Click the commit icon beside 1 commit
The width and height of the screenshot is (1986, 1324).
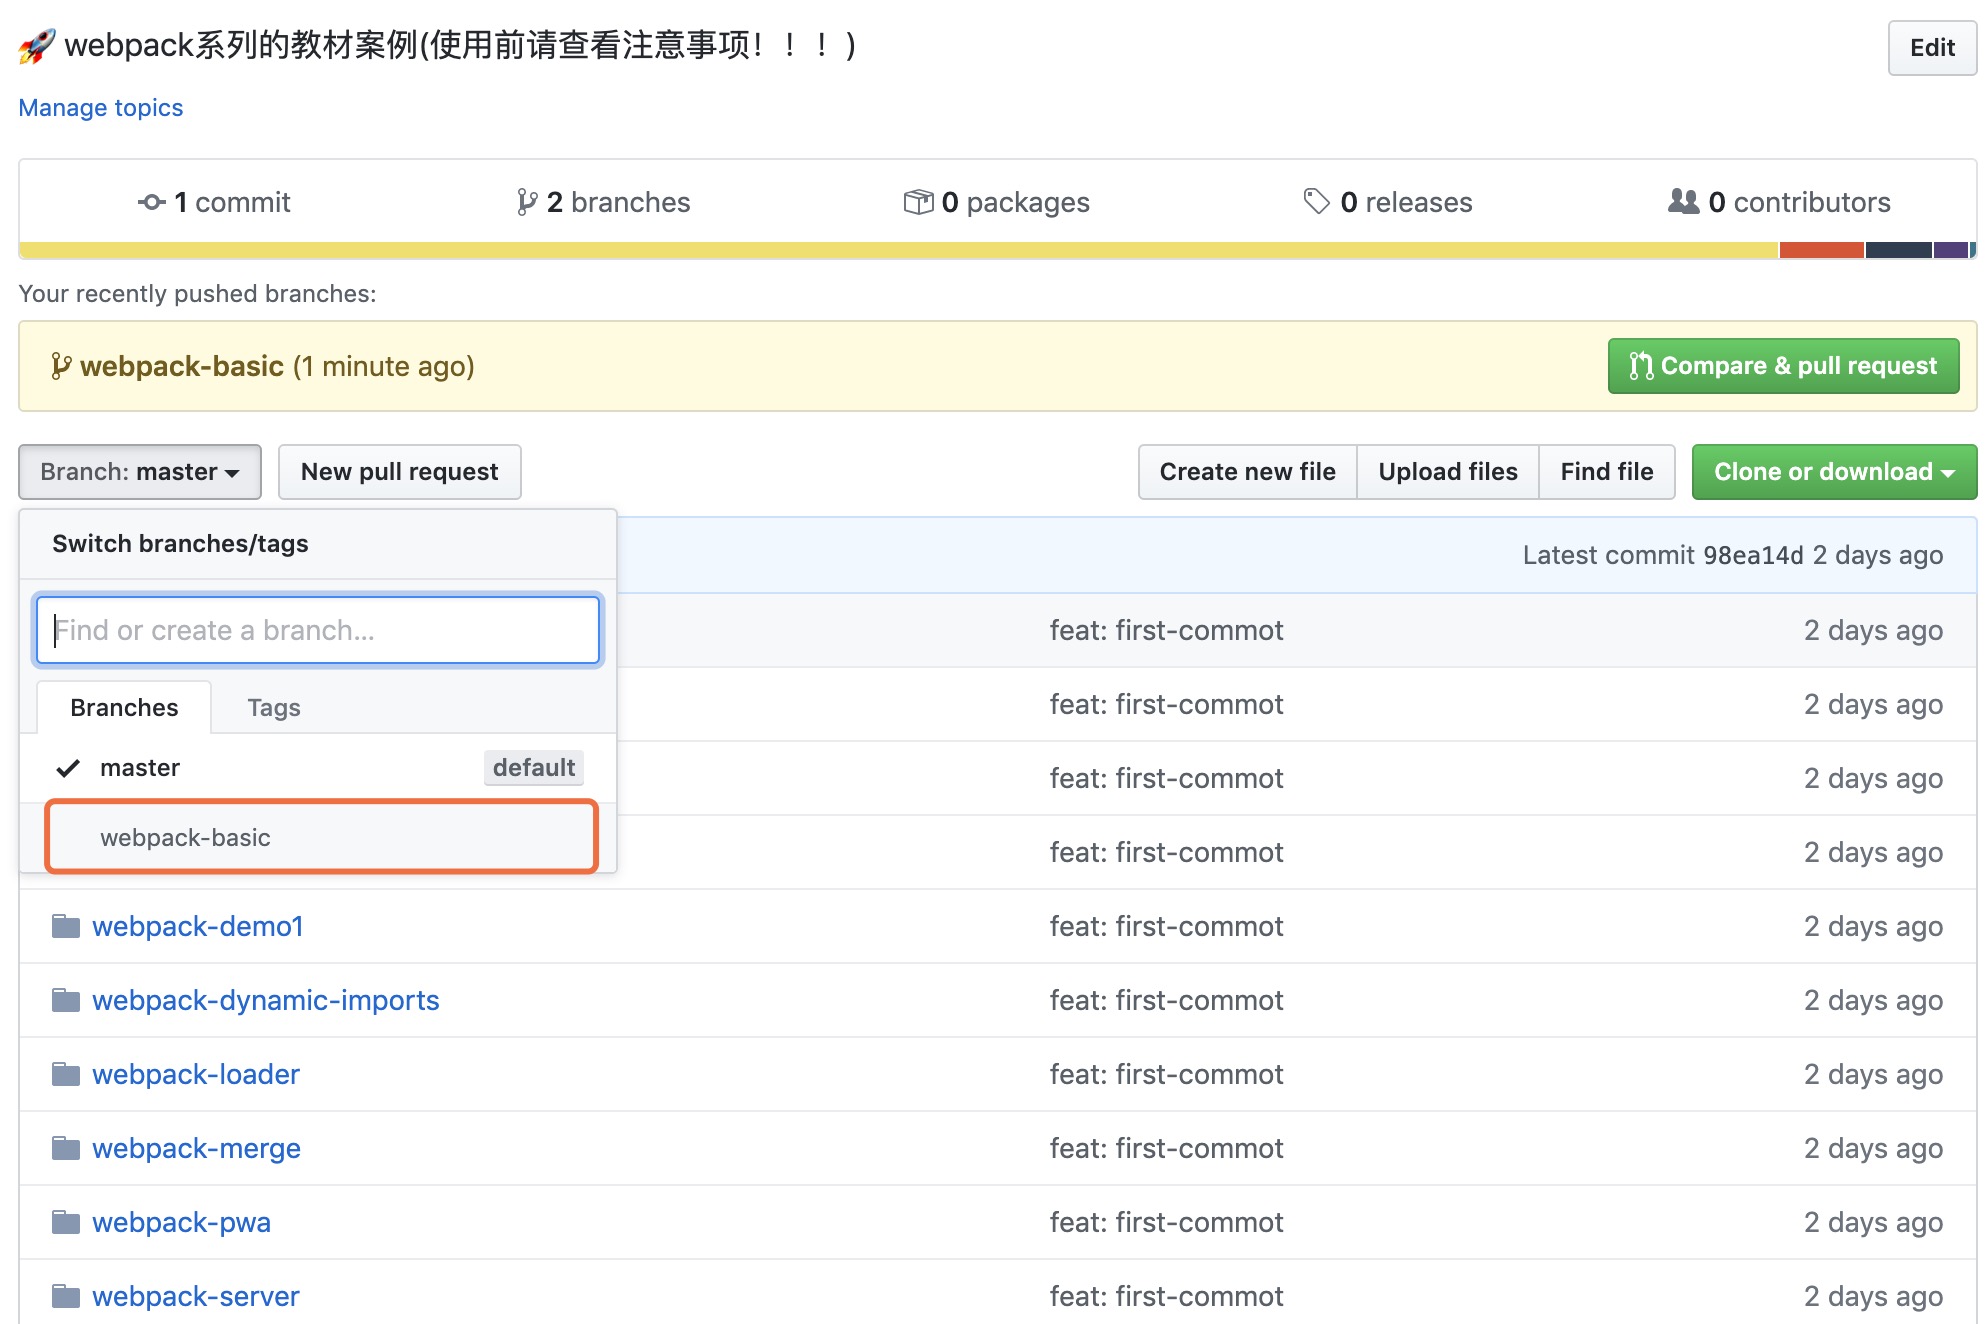point(151,202)
